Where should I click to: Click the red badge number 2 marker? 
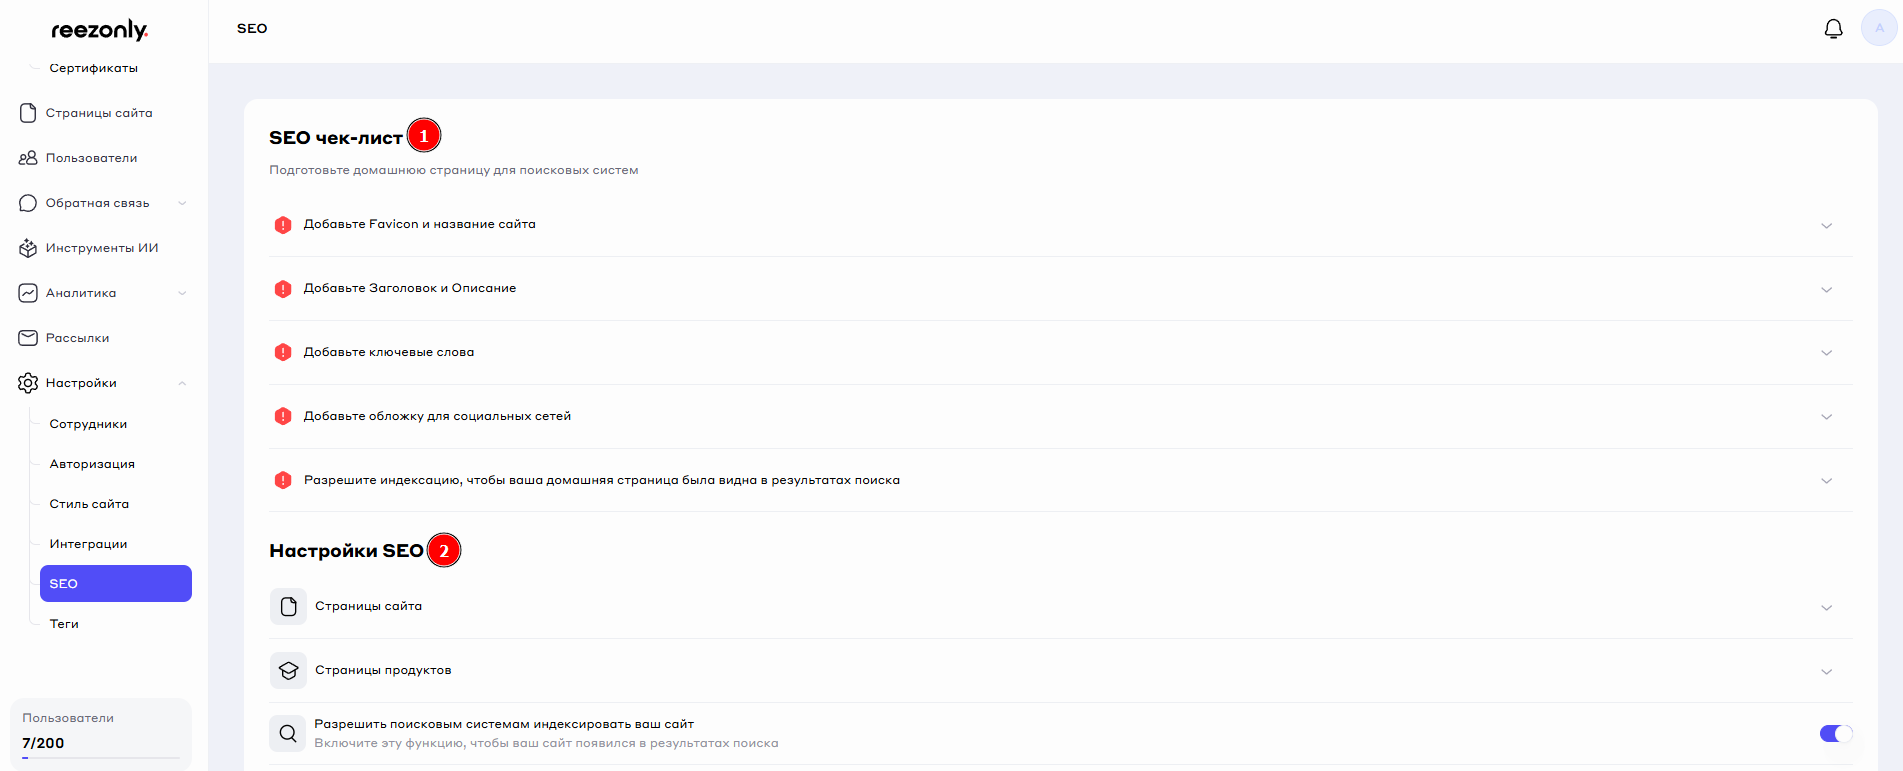click(444, 551)
